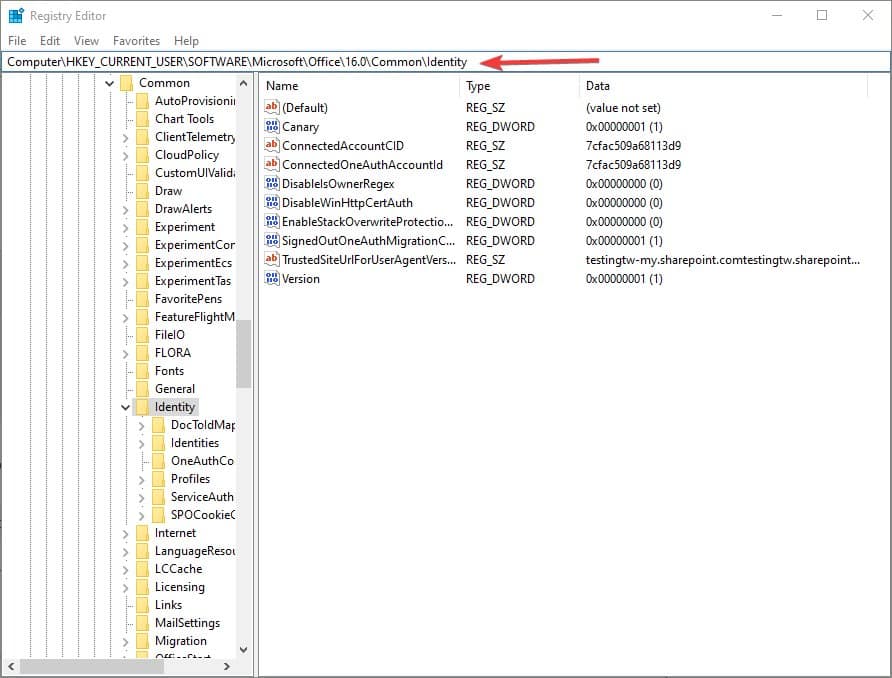Screen dimensions: 892x678
Task: Click tree pane scroll down arrow
Action: 243,650
